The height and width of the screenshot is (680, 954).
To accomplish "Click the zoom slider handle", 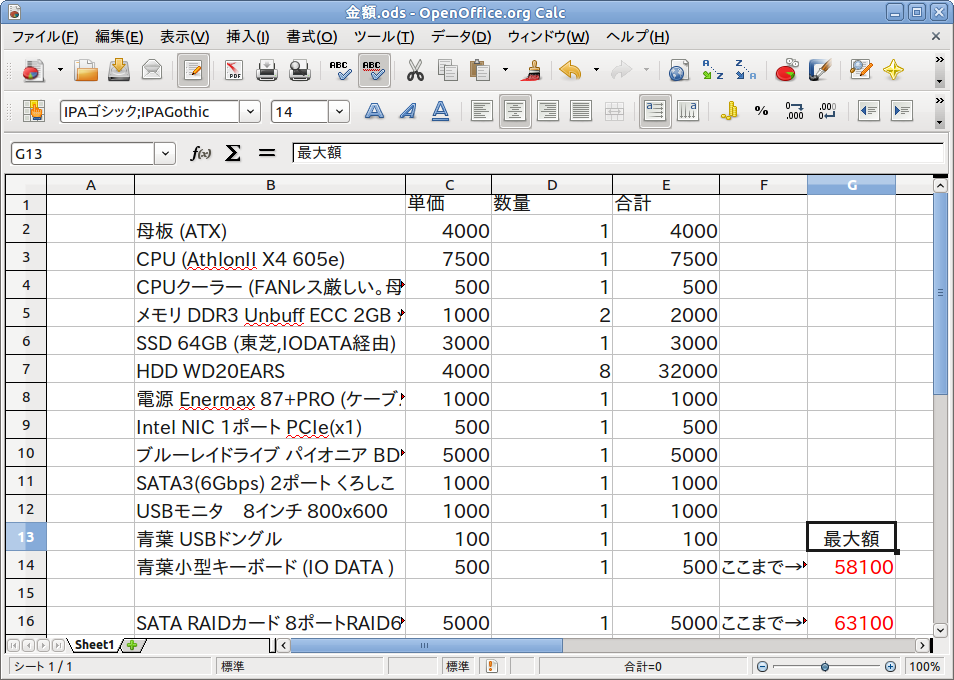I will click(824, 666).
